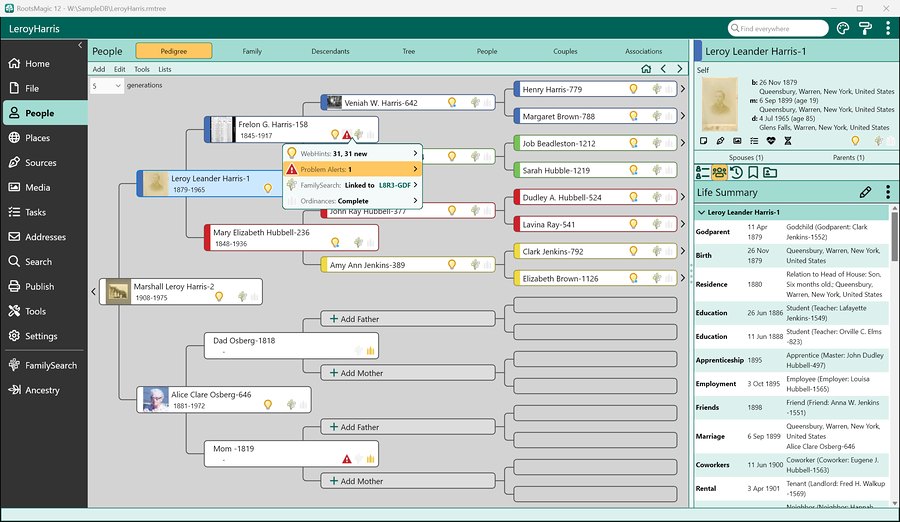Click WebHints bulb on Henry Harris-779

[633, 89]
